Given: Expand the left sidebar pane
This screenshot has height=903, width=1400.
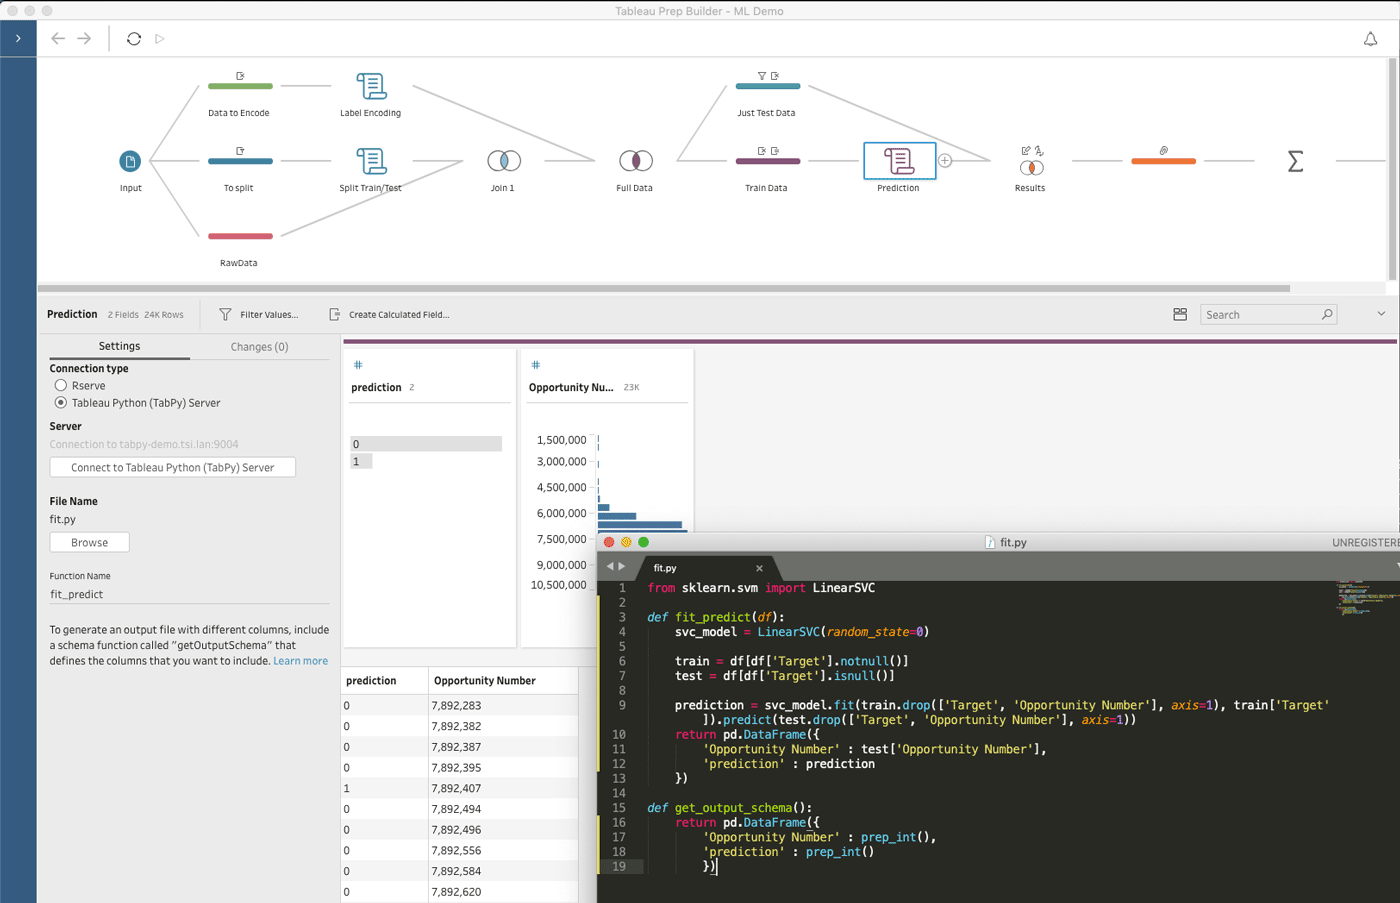Looking at the screenshot, I should pos(18,39).
